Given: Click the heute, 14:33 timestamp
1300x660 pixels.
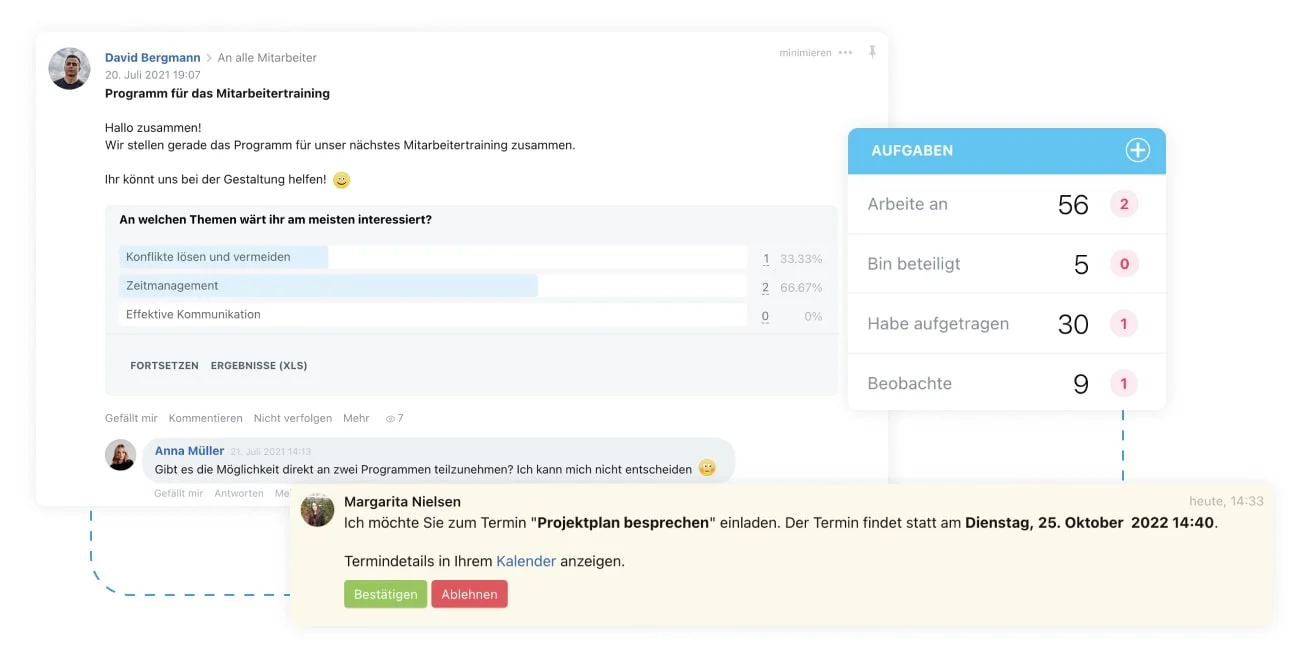Looking at the screenshot, I should pos(1226,501).
